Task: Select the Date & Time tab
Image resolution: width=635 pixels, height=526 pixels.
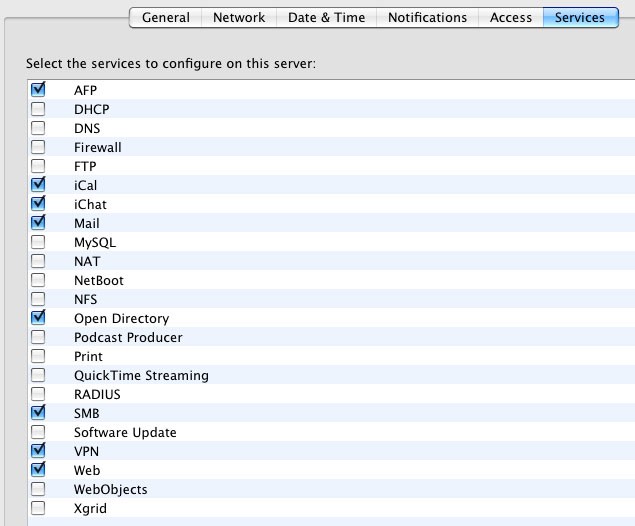Action: click(x=326, y=17)
